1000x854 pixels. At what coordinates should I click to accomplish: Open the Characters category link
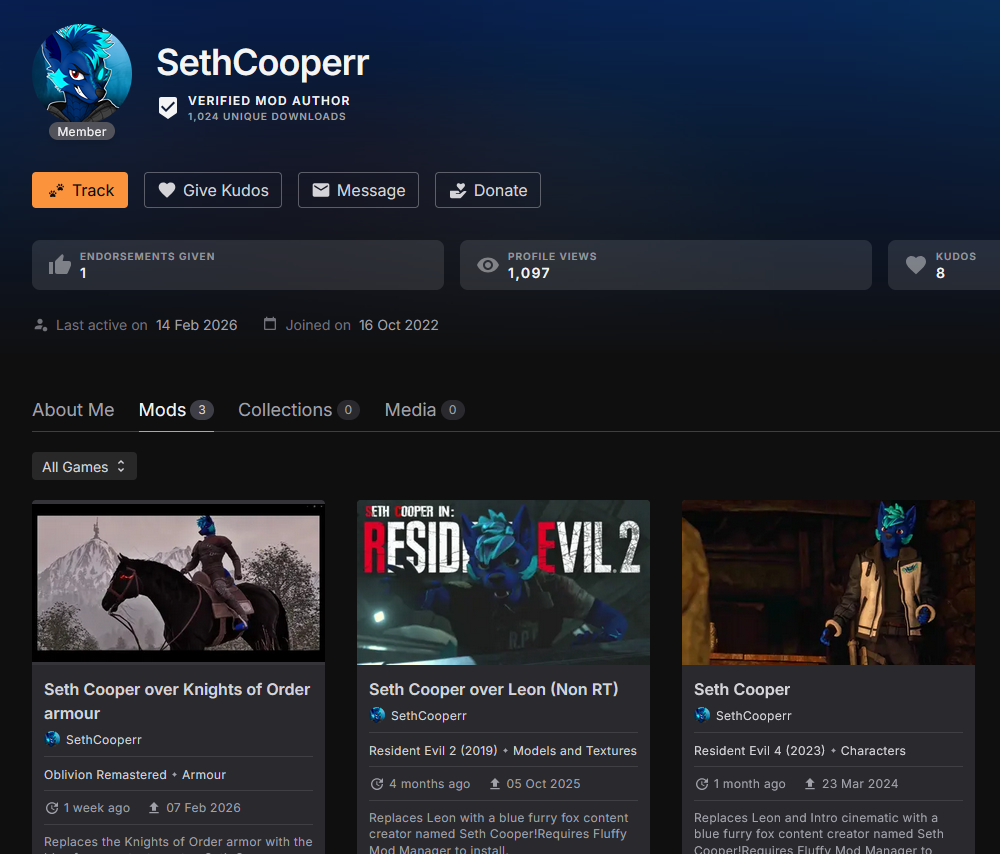point(873,751)
